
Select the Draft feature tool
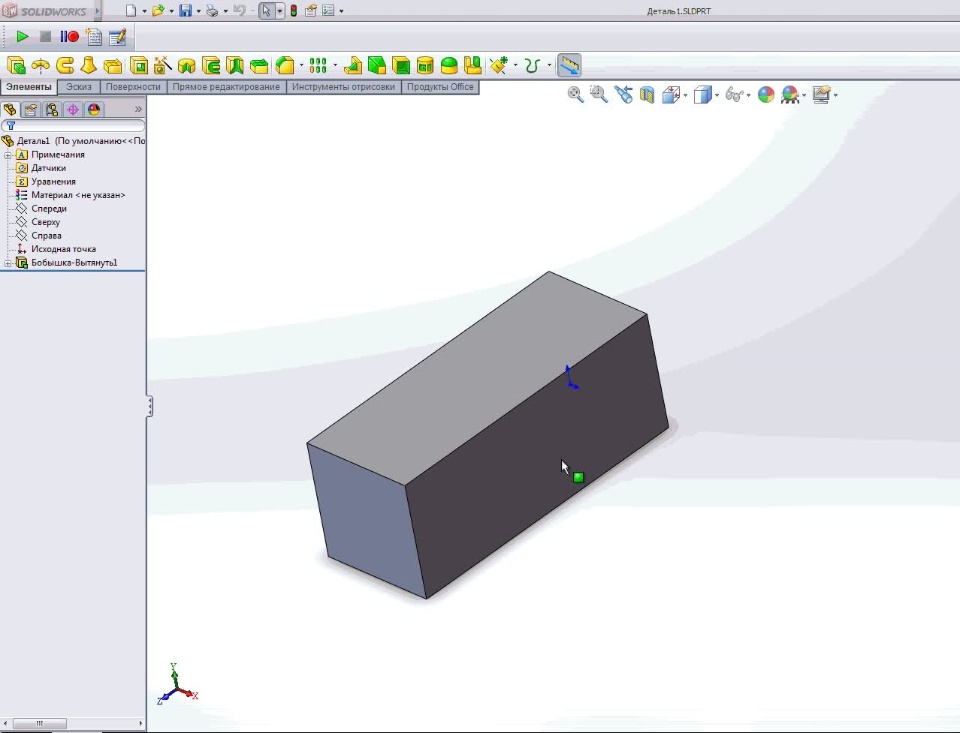pos(377,65)
